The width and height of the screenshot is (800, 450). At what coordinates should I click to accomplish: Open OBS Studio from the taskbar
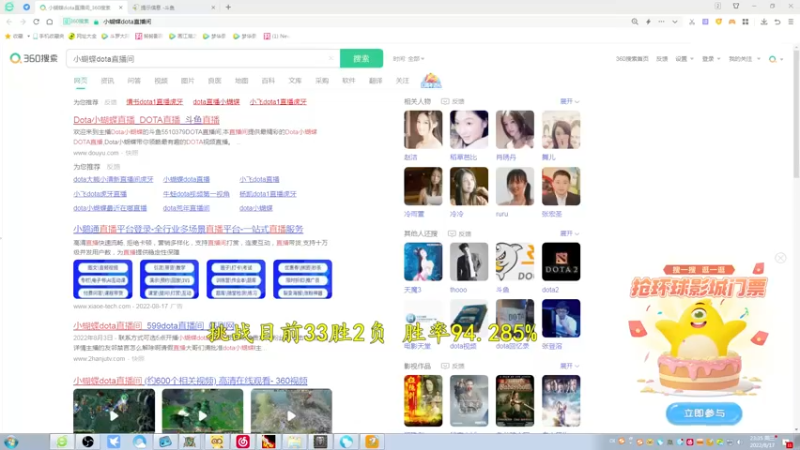[x=88, y=441]
